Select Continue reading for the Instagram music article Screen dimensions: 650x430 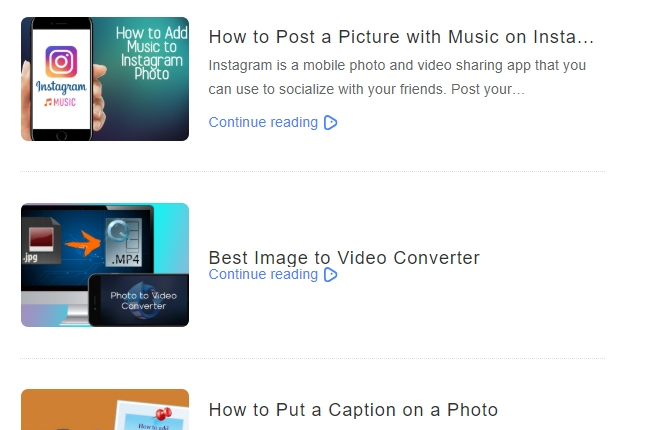[263, 123]
